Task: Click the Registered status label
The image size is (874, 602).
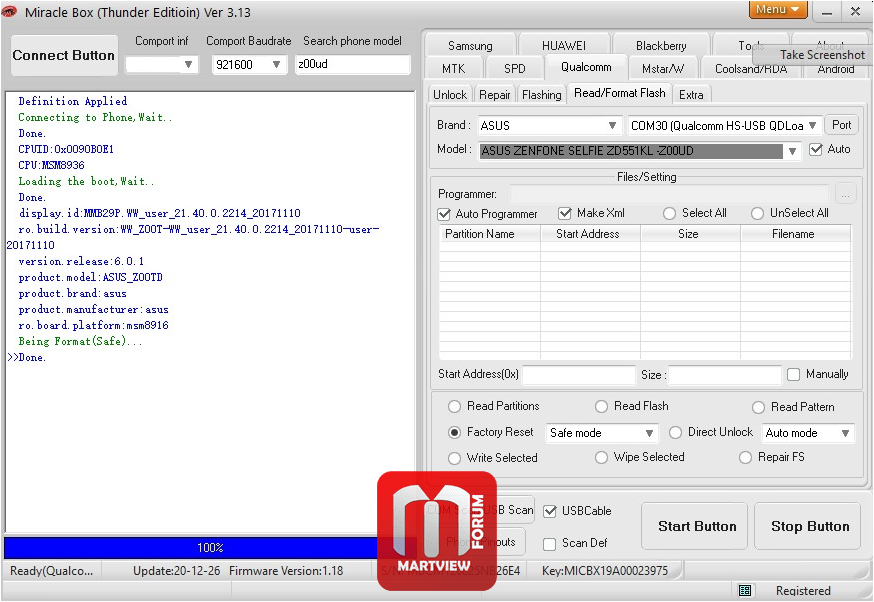Action: pyautogui.click(x=803, y=591)
